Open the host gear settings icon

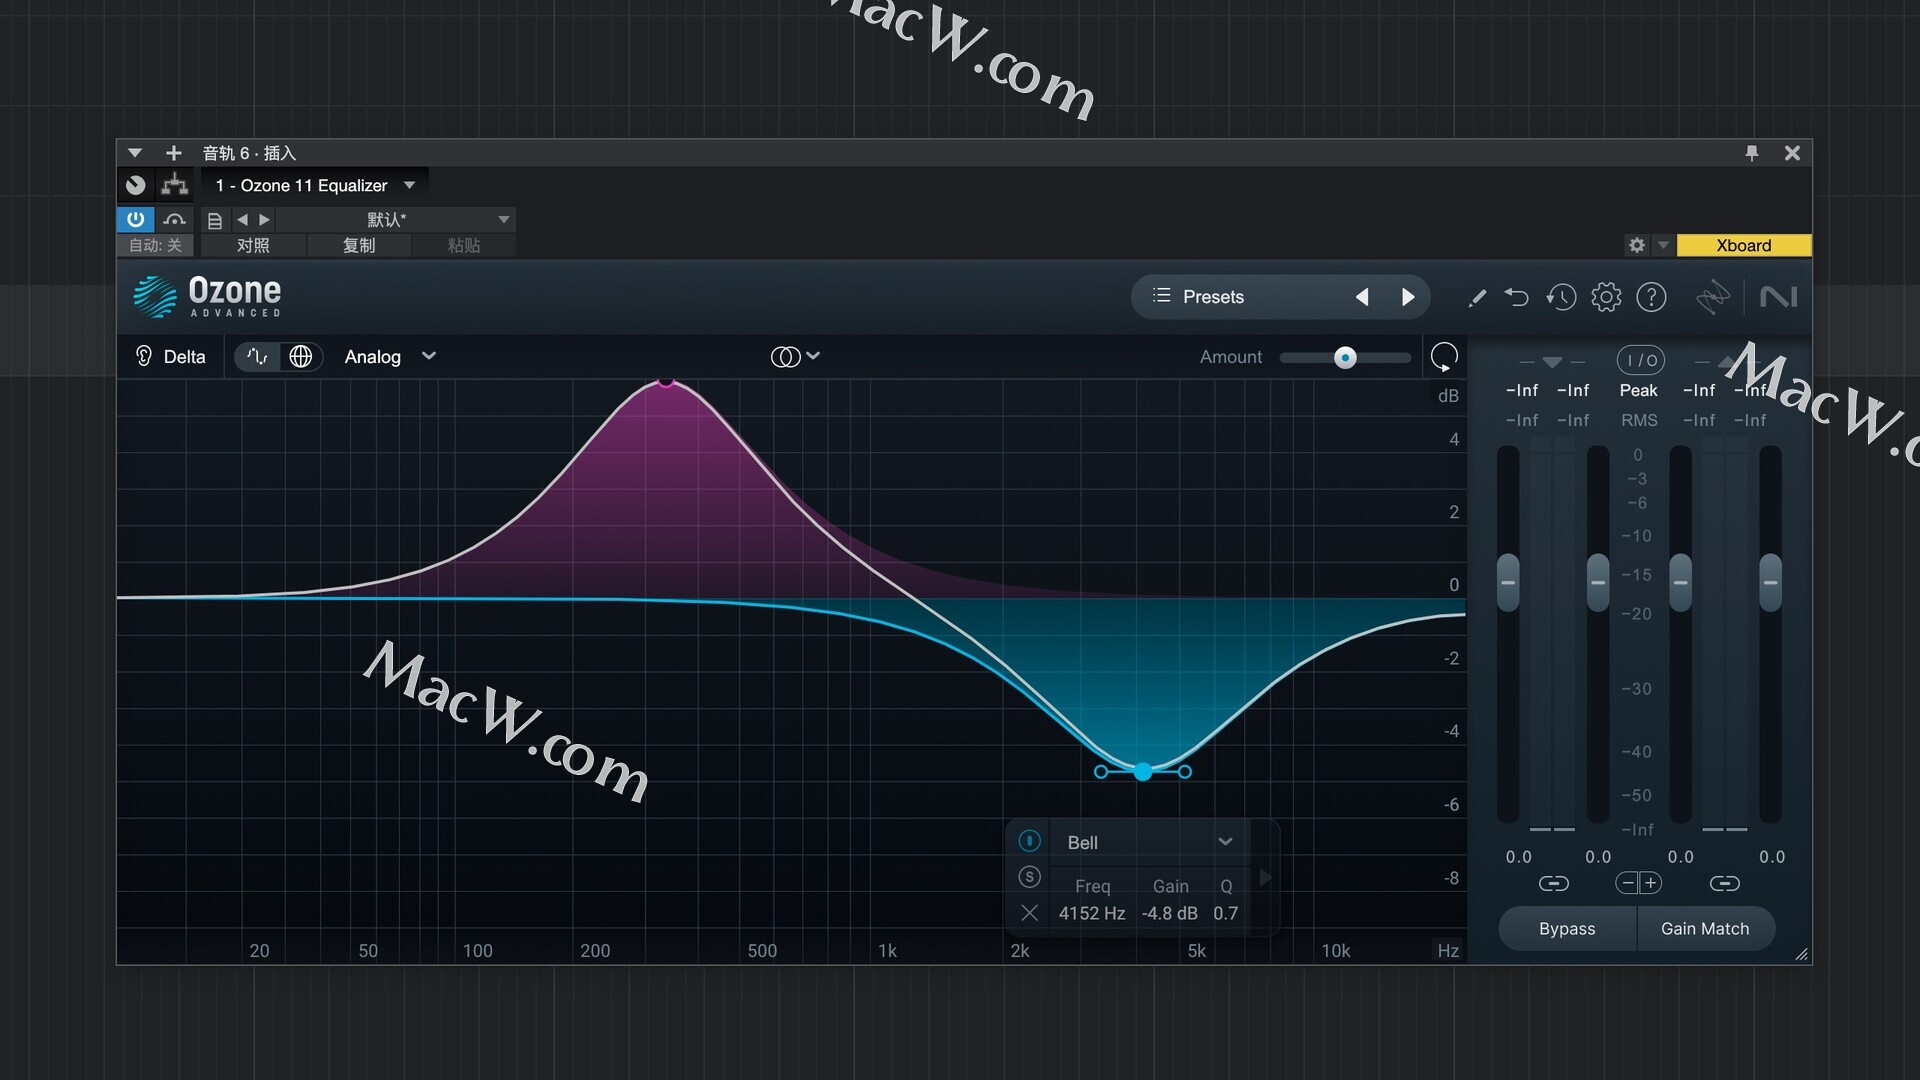tap(1637, 245)
